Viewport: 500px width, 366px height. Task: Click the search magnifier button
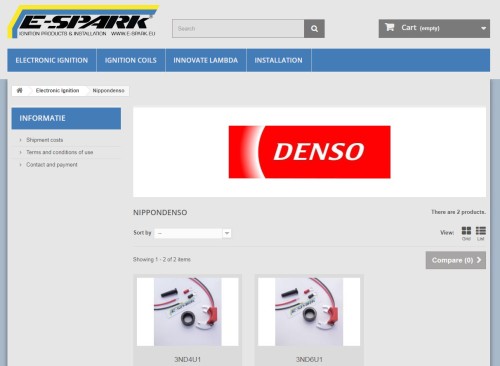[314, 29]
